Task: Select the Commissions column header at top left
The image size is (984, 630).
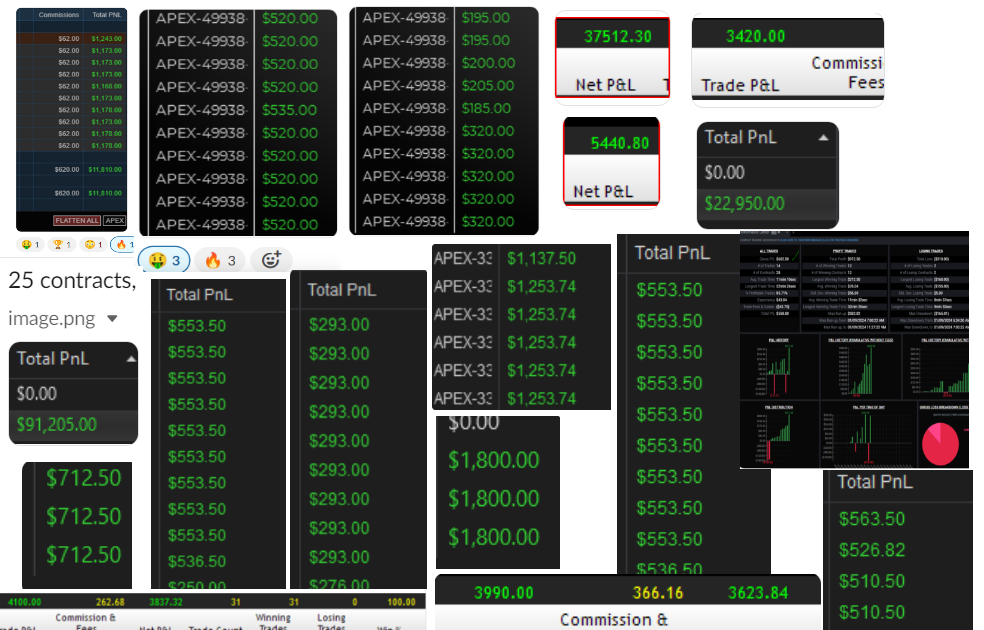Action: (58, 16)
